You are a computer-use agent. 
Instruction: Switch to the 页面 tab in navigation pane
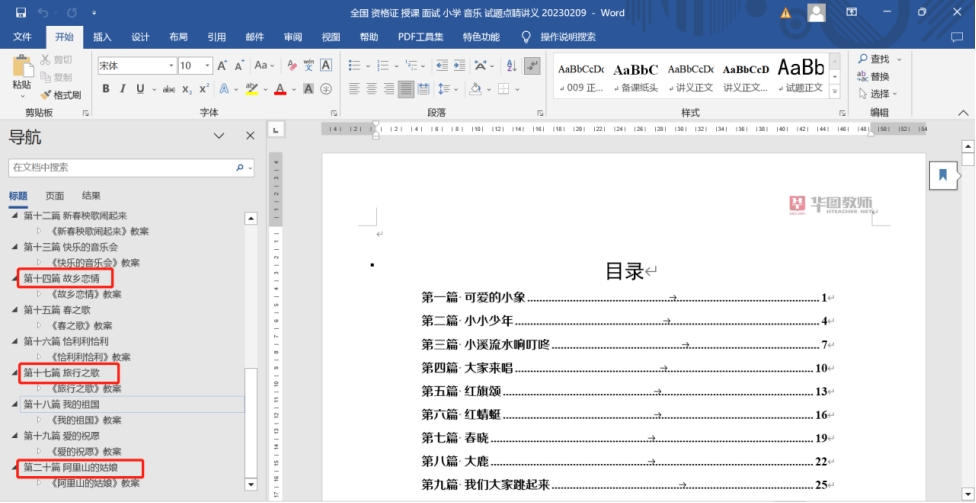pyautogui.click(x=55, y=196)
